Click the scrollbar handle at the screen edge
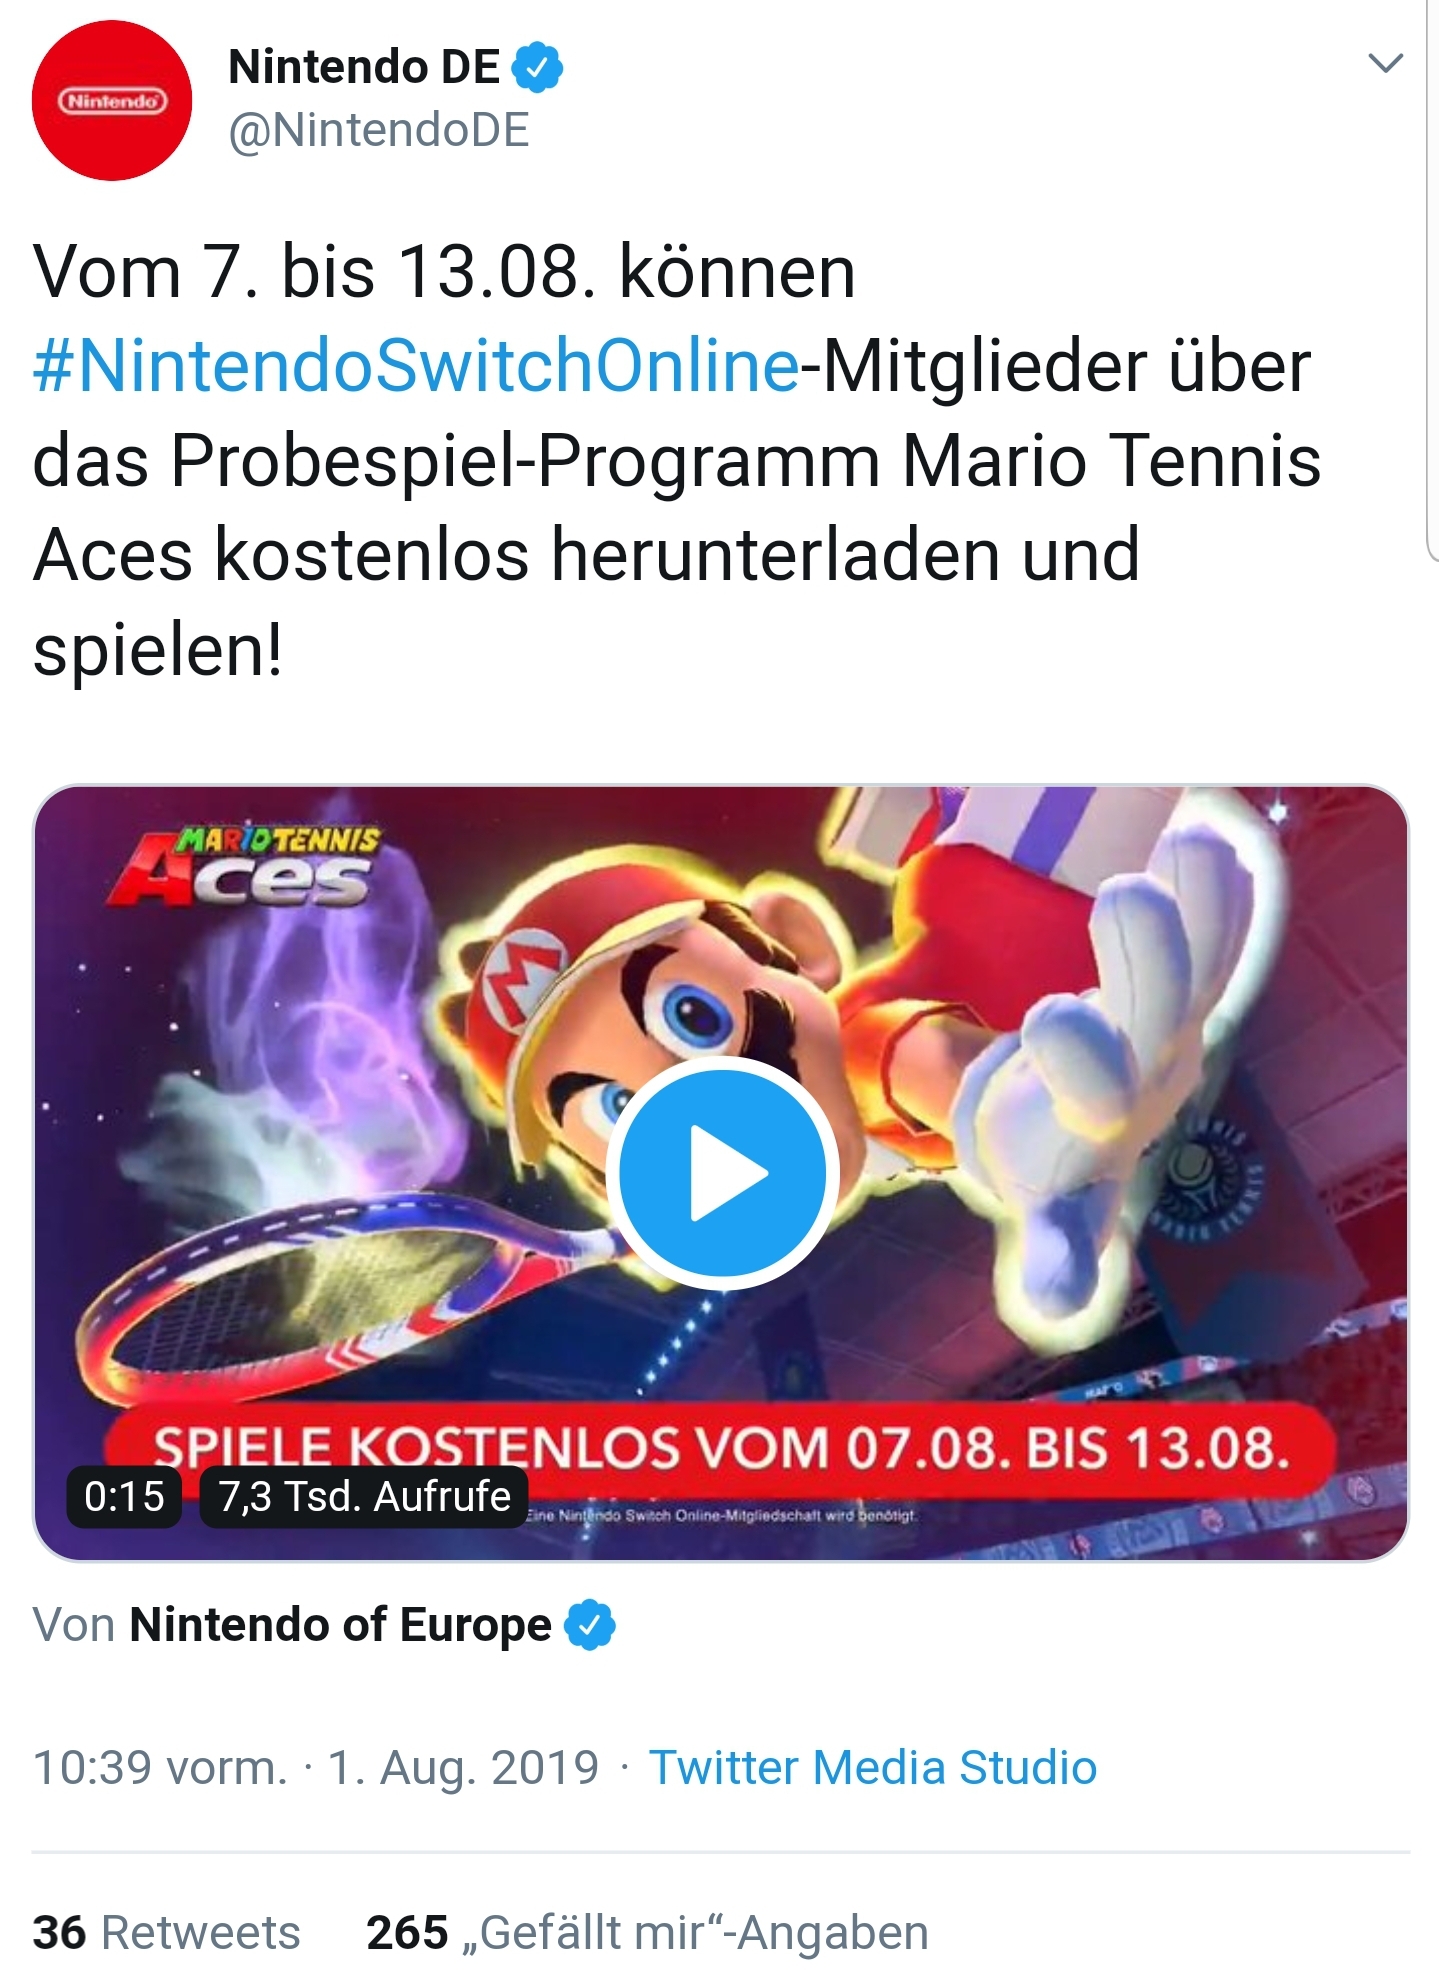This screenshot has width=1439, height=1970. pos(1432,280)
